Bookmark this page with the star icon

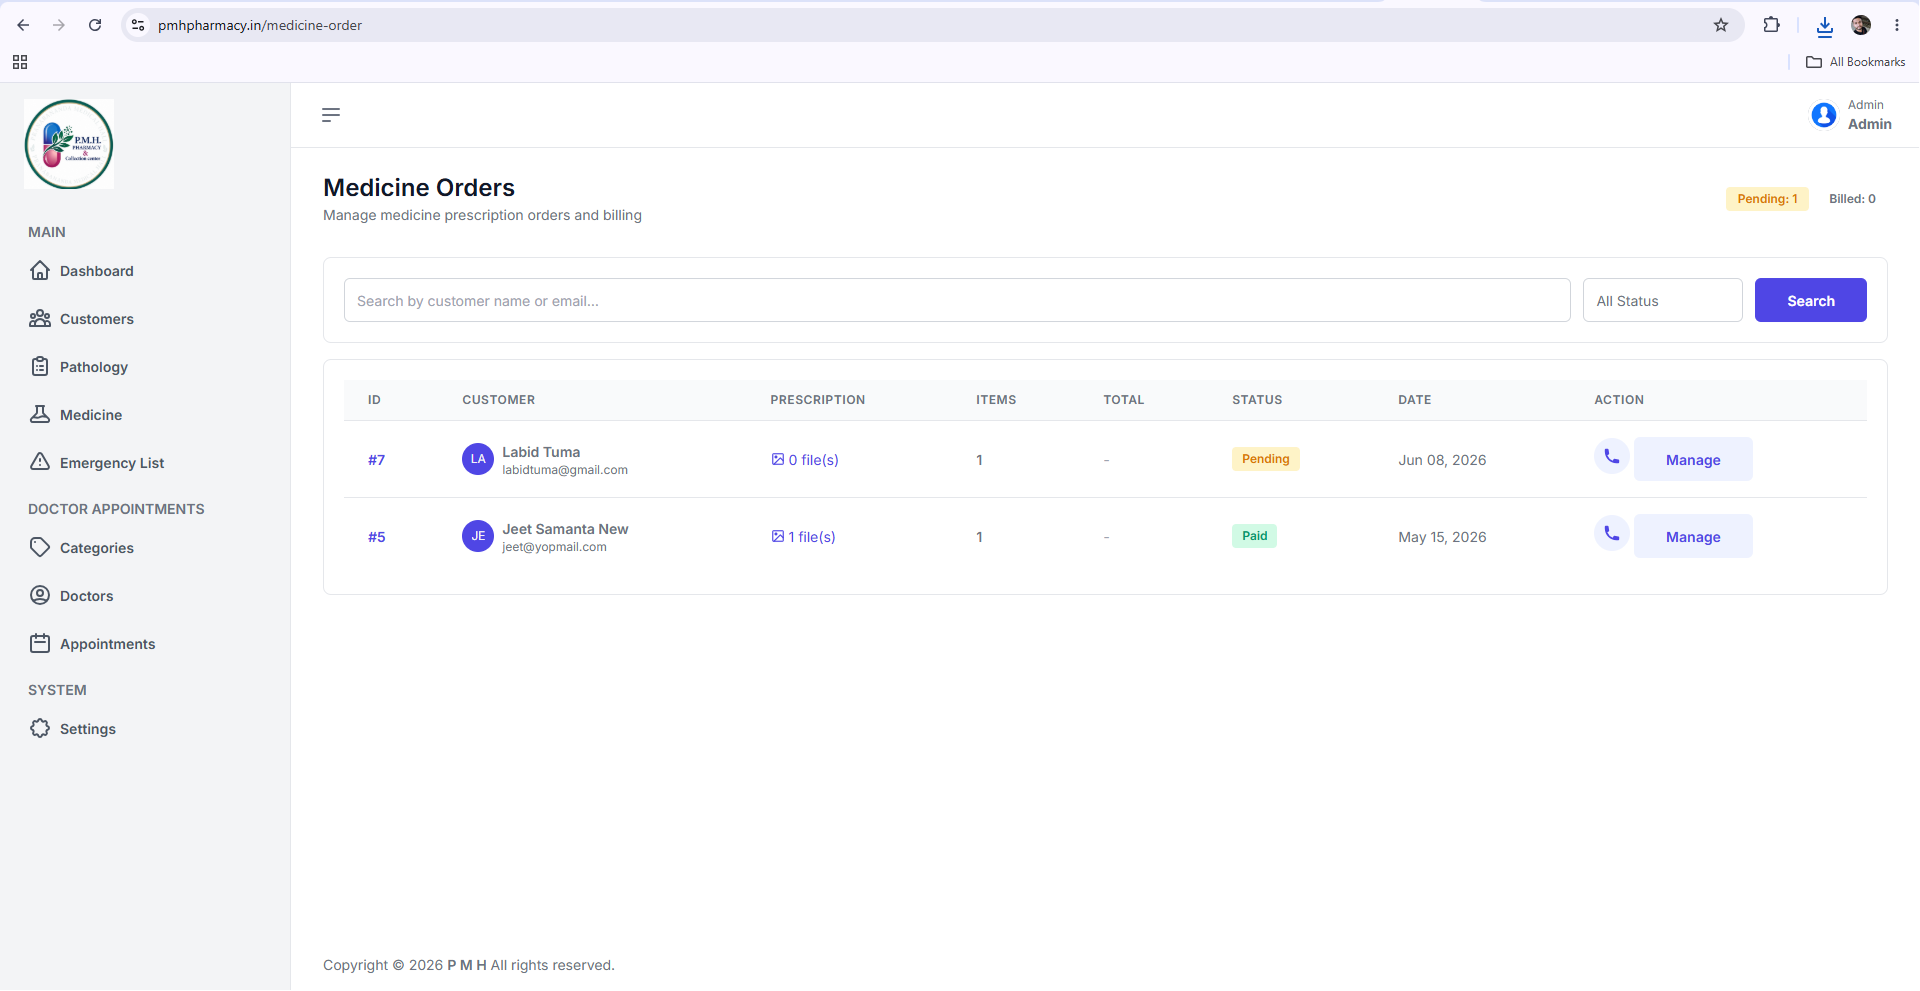1721,25
